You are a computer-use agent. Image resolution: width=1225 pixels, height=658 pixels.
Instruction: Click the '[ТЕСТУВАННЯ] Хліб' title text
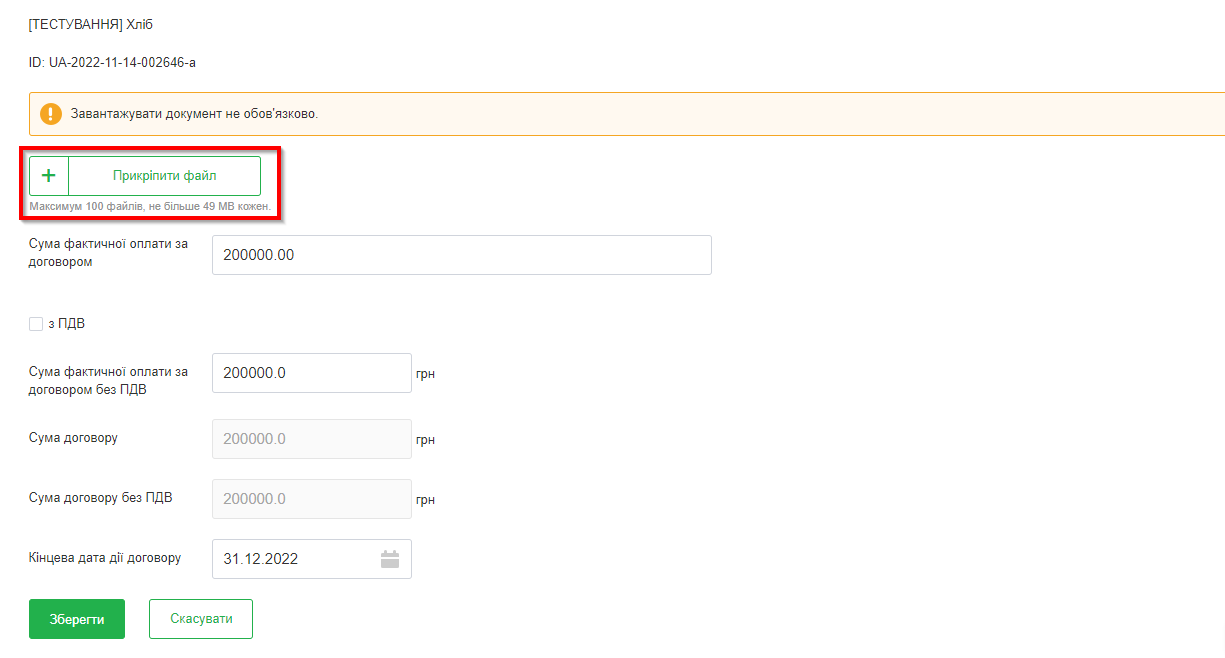point(91,25)
